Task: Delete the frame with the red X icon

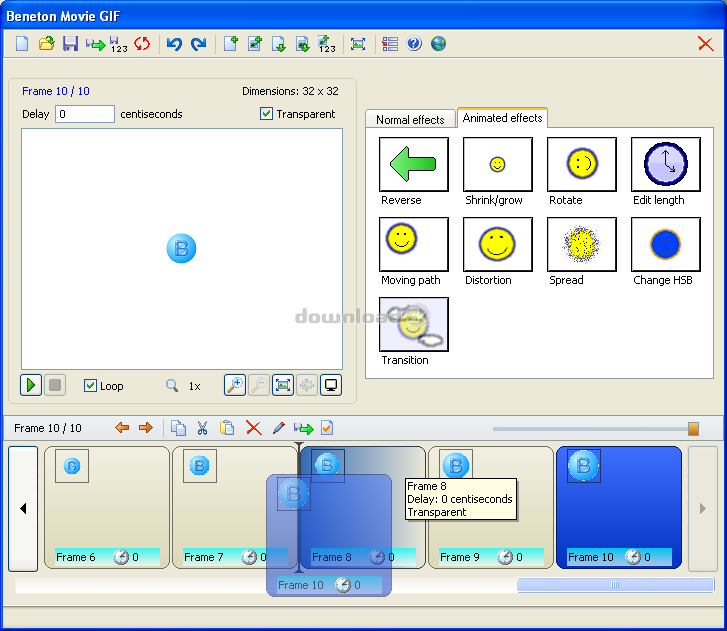Action: tap(254, 427)
